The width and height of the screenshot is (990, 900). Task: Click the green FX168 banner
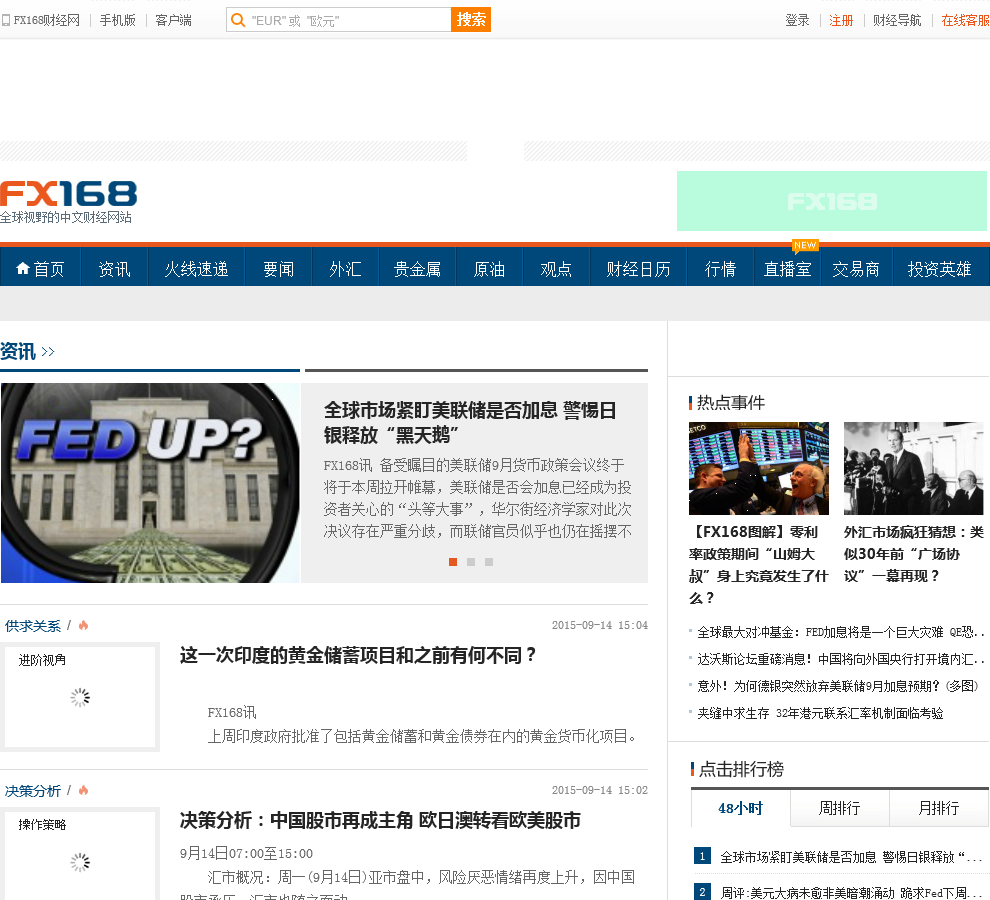coord(832,201)
